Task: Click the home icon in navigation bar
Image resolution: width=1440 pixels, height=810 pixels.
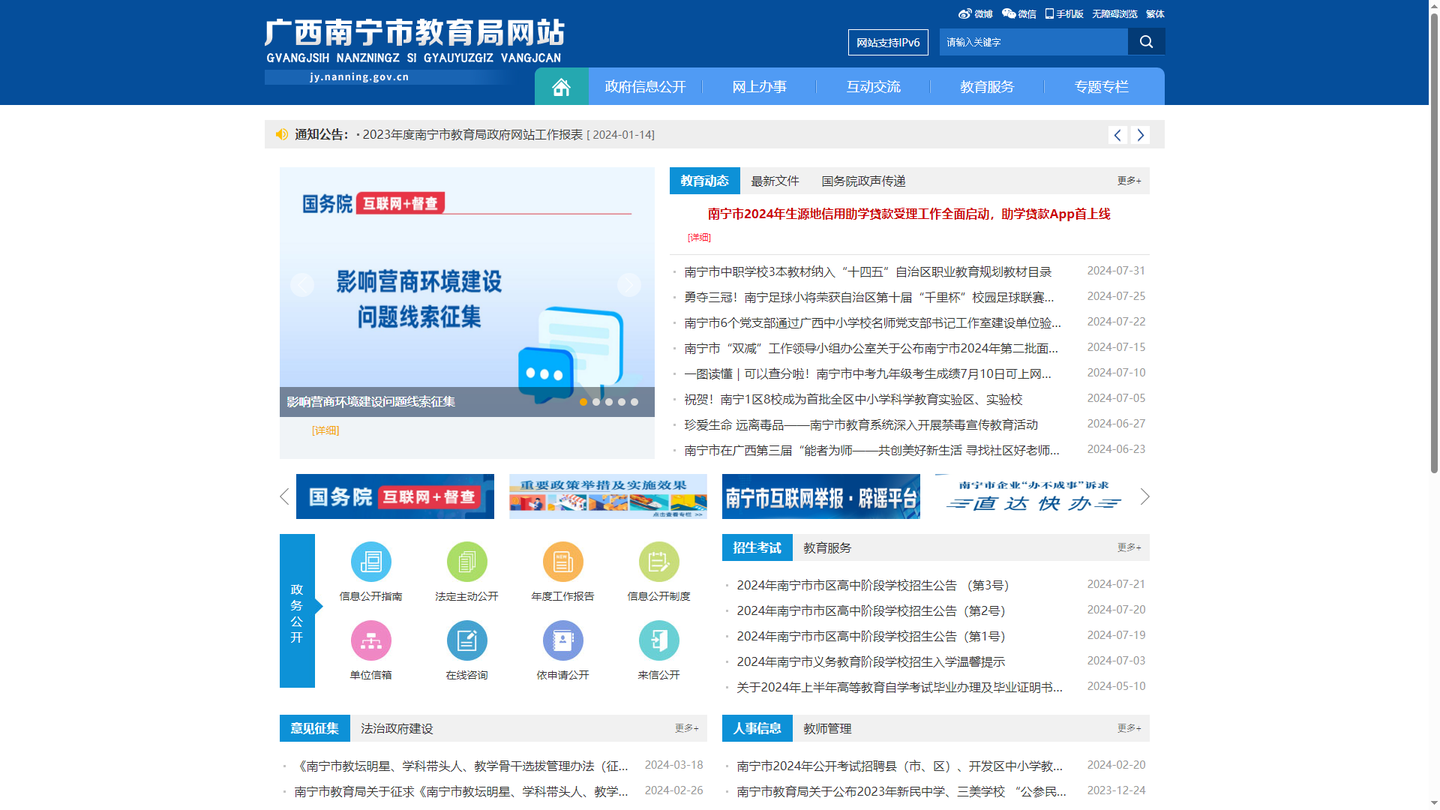Action: click(561, 87)
